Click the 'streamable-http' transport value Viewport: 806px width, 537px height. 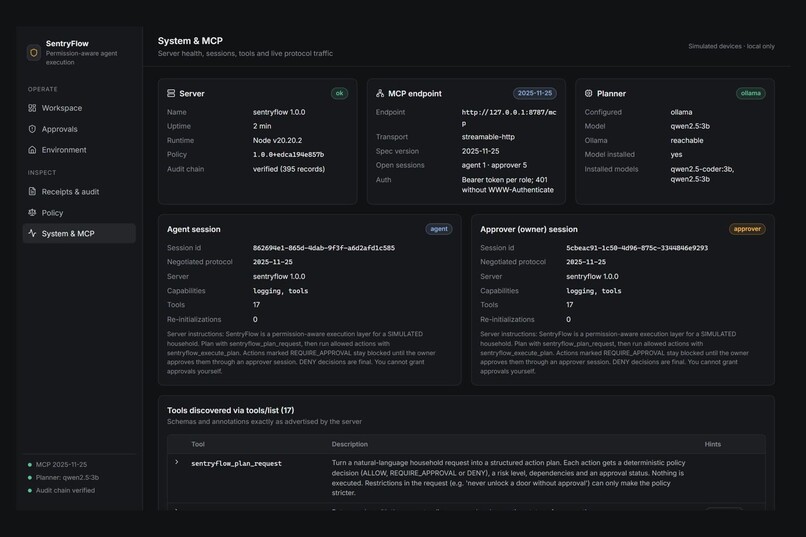(x=488, y=137)
